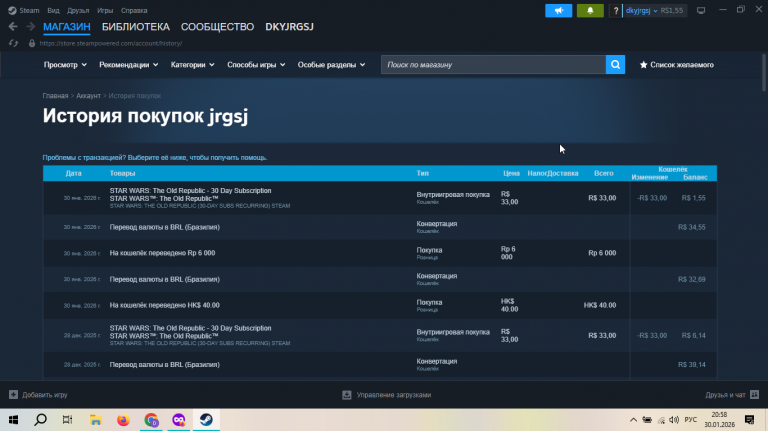Open the Вид menu
The width and height of the screenshot is (768, 431).
tap(53, 10)
